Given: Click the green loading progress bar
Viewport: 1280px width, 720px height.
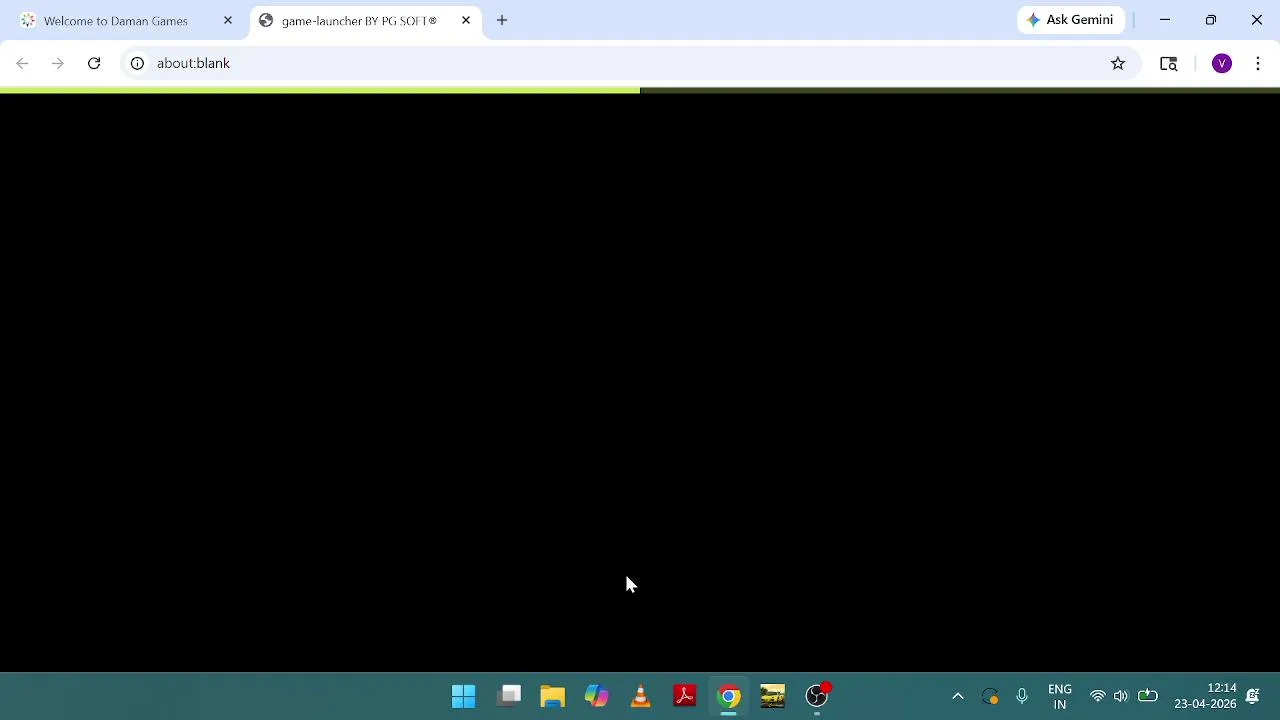Looking at the screenshot, I should pyautogui.click(x=320, y=90).
